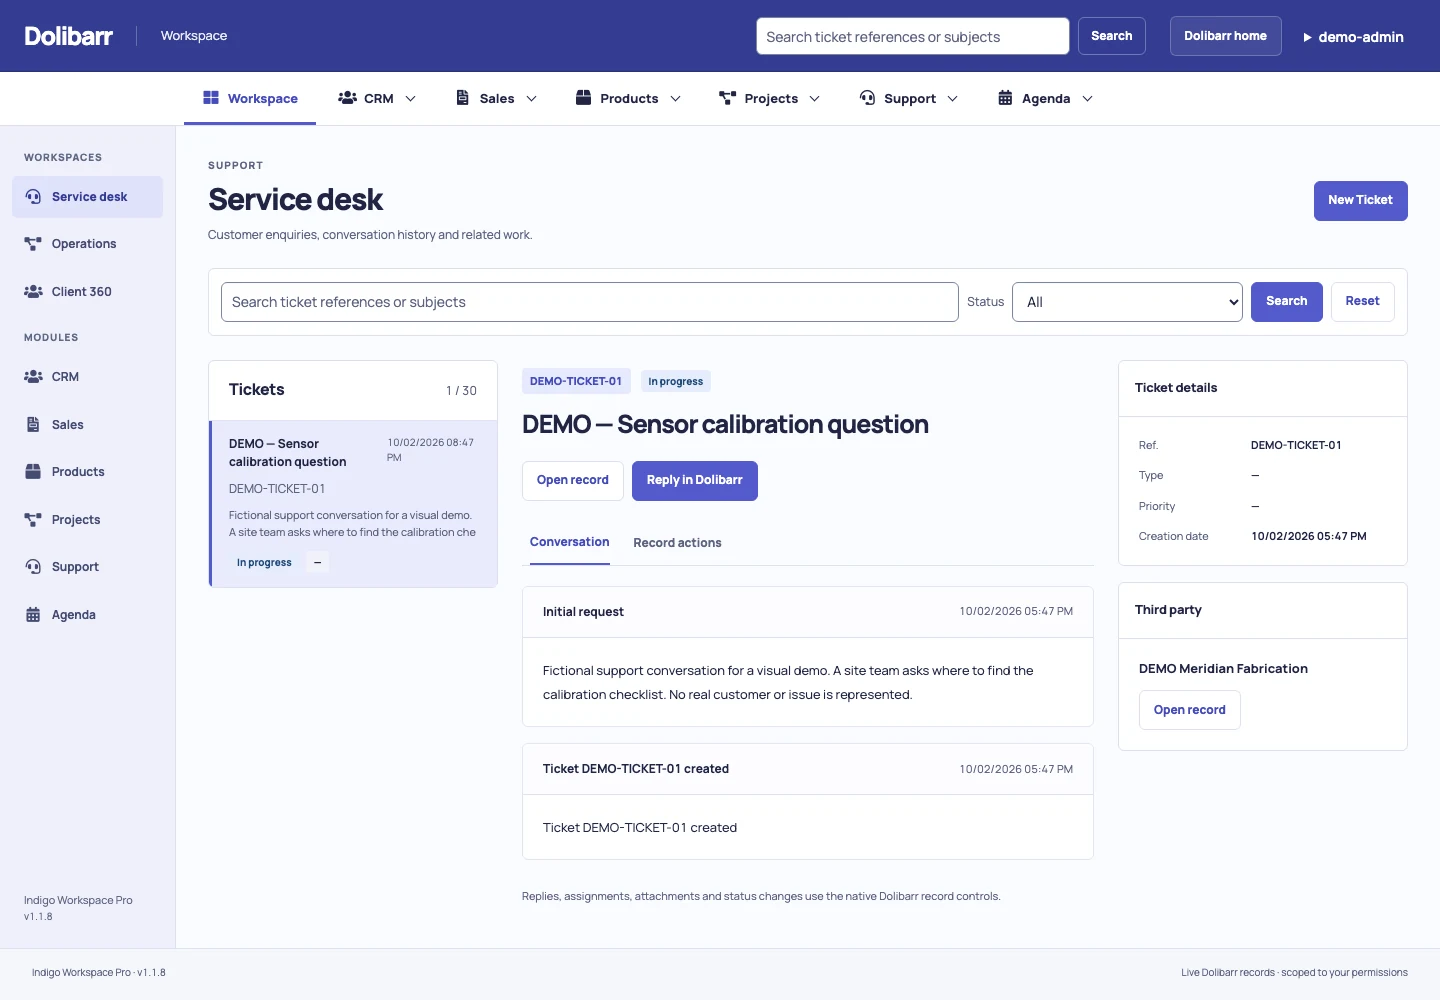1440x1000 pixels.
Task: Click the Operations workflow icon in sidebar
Action: (33, 244)
